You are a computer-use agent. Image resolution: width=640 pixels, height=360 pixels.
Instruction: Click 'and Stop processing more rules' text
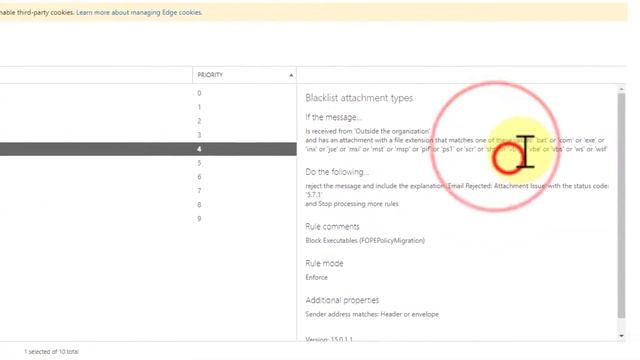pos(352,204)
